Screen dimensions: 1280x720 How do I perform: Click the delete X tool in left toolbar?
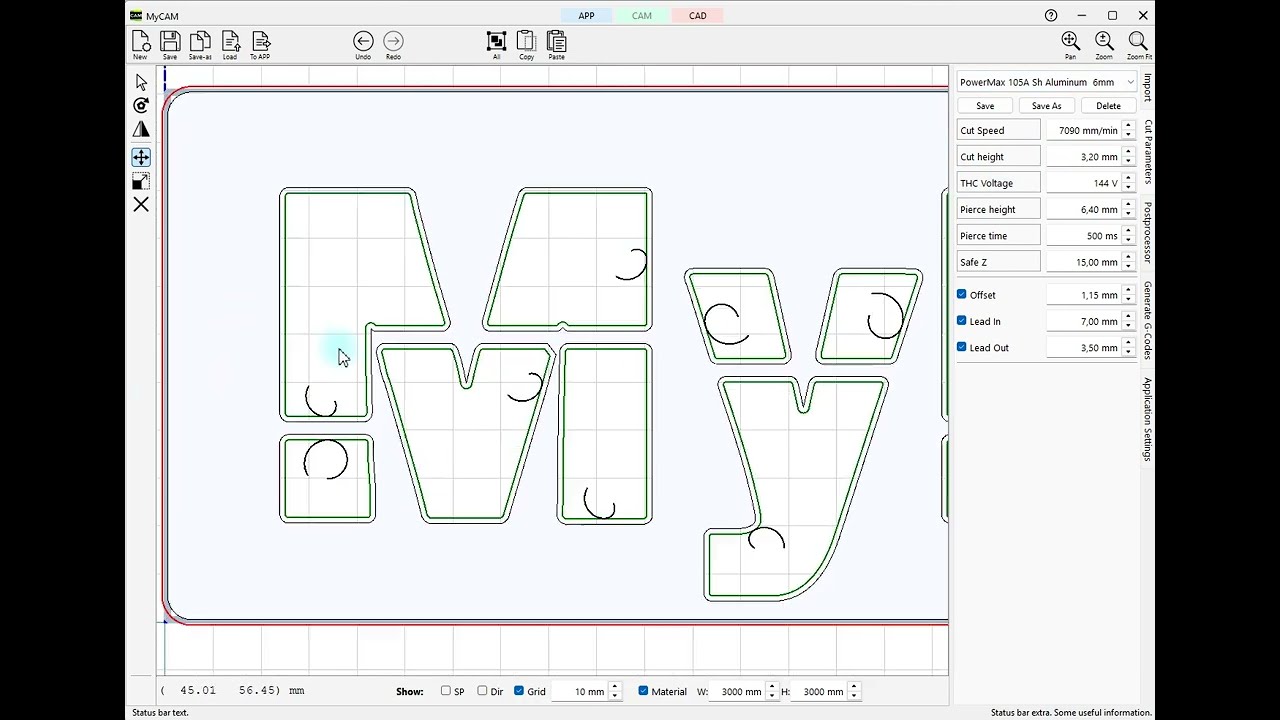point(141,205)
